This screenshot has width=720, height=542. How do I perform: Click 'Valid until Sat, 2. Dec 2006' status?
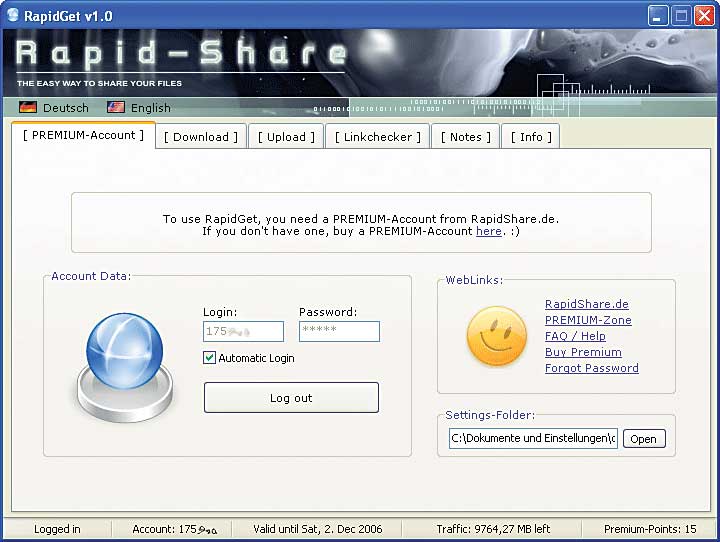tap(318, 529)
